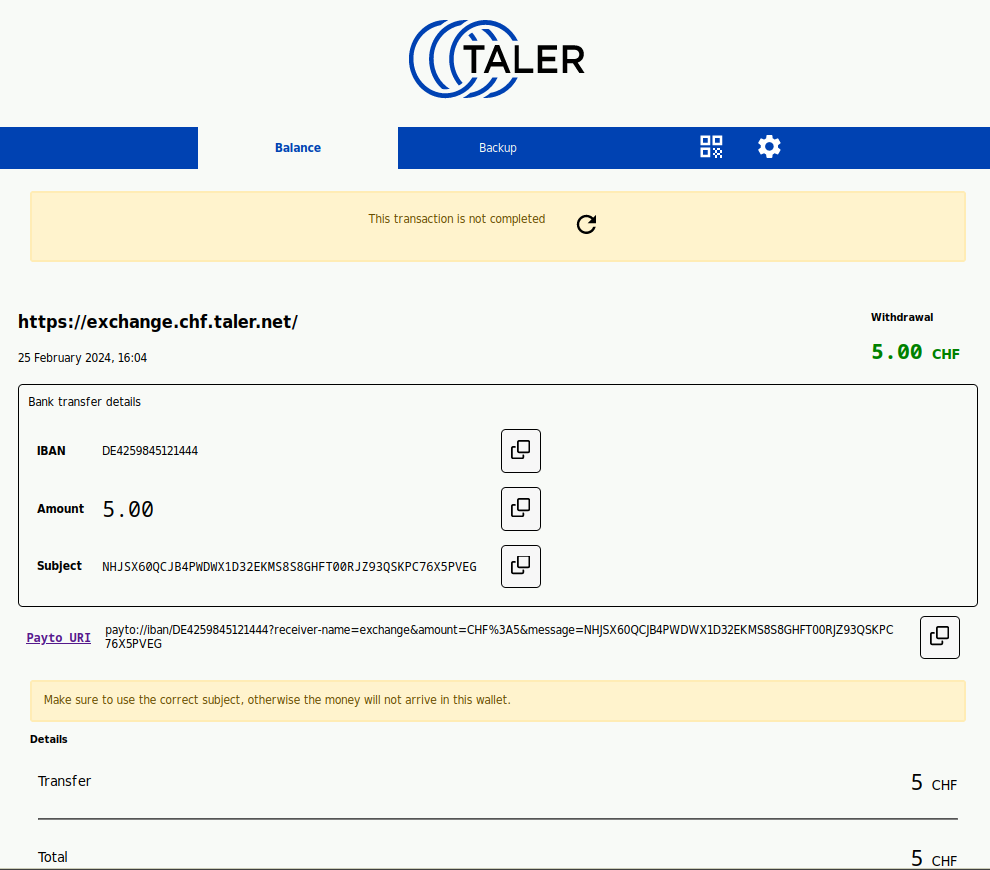
Task: Click the transaction date of 25 February
Action: pyautogui.click(x=82, y=357)
